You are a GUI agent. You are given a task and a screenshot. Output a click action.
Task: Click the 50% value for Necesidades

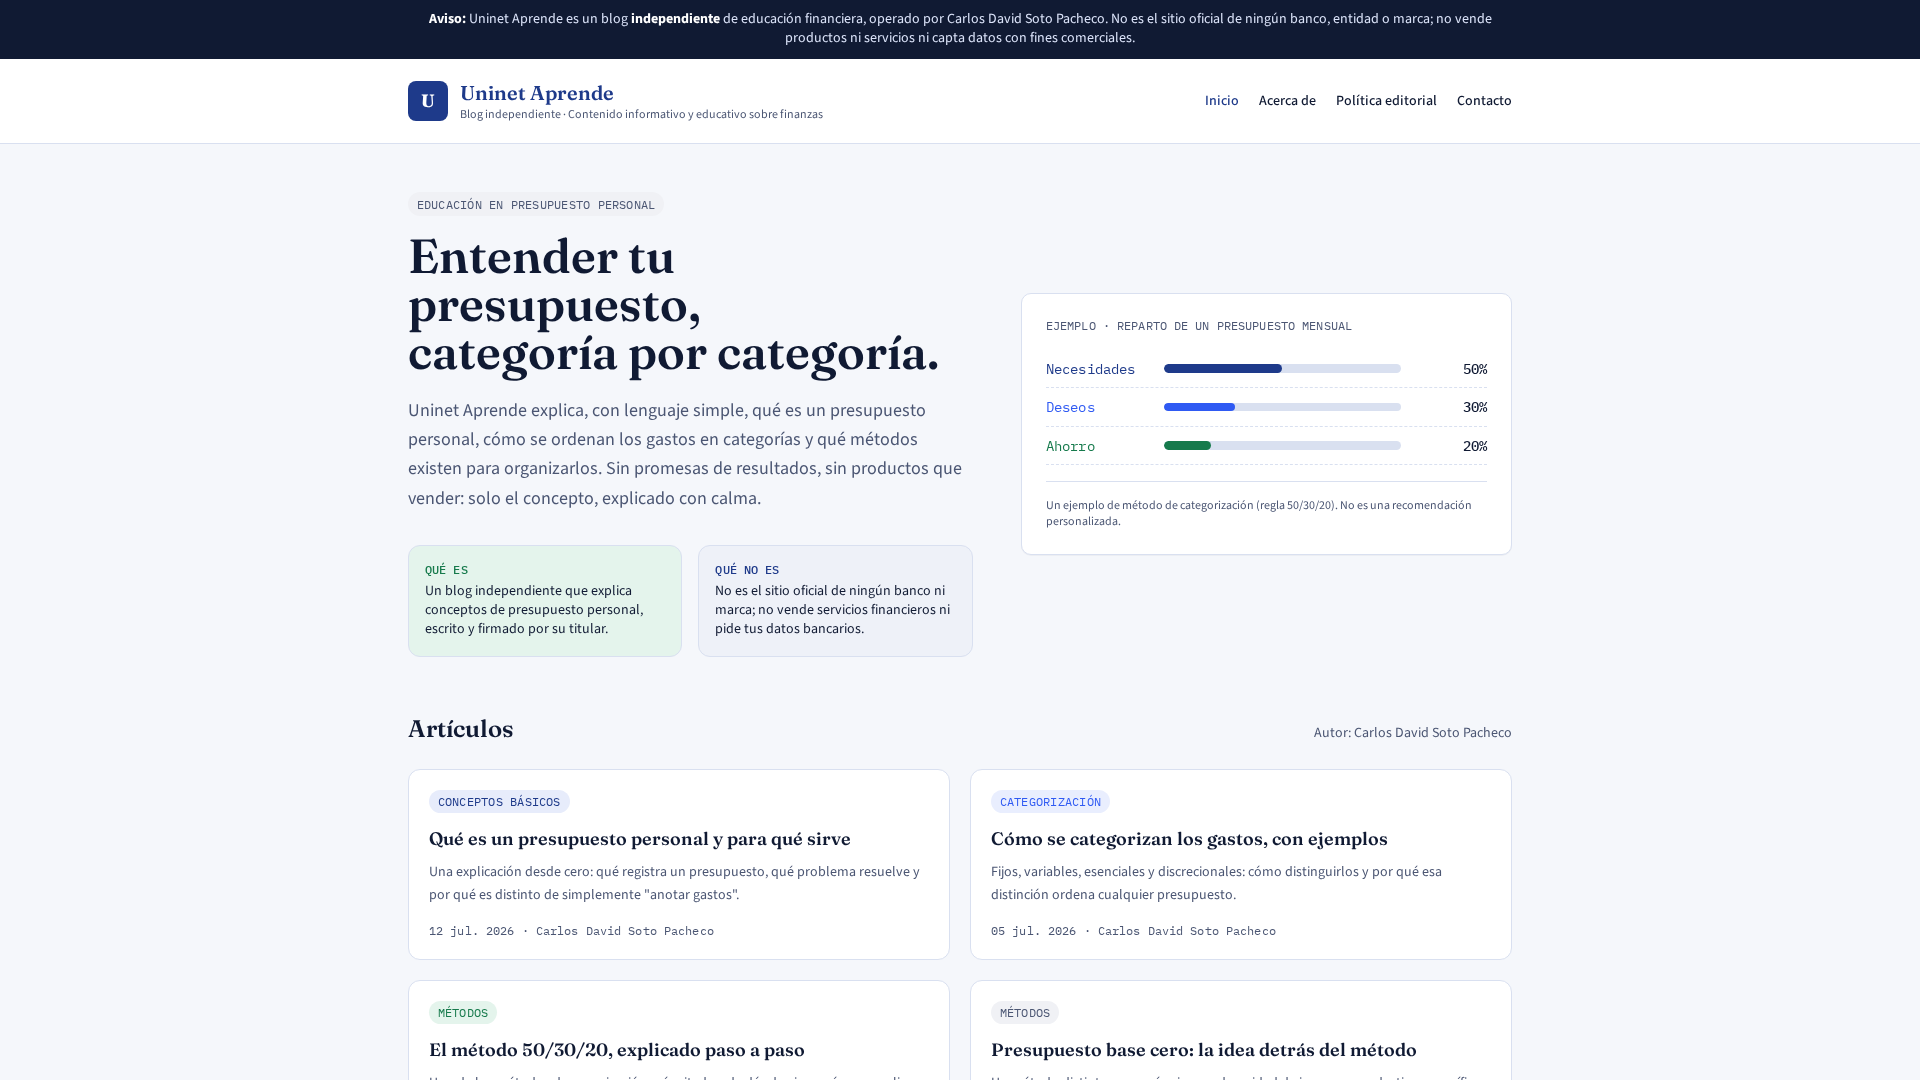(x=1475, y=369)
